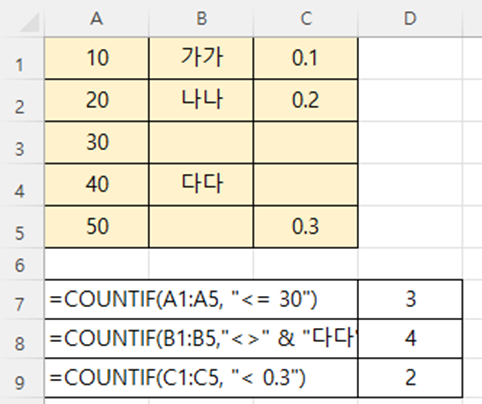
Task: Select cell D9 showing result 2
Action: [x=410, y=378]
